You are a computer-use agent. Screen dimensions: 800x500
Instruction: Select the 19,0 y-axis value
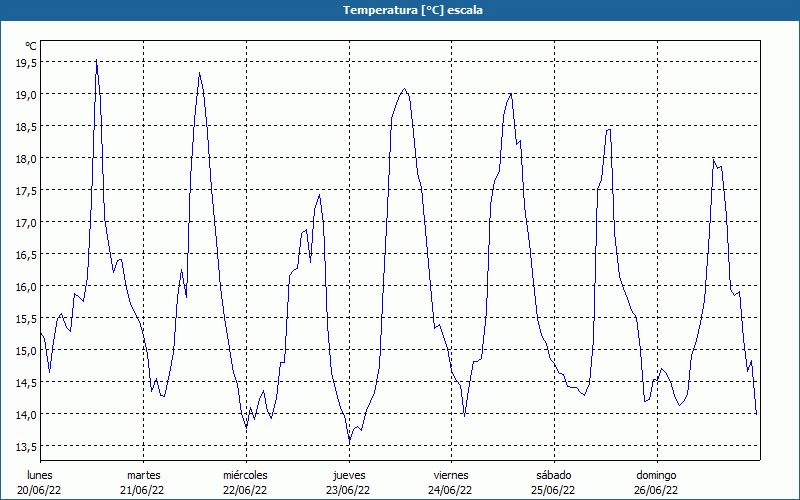(x=26, y=94)
